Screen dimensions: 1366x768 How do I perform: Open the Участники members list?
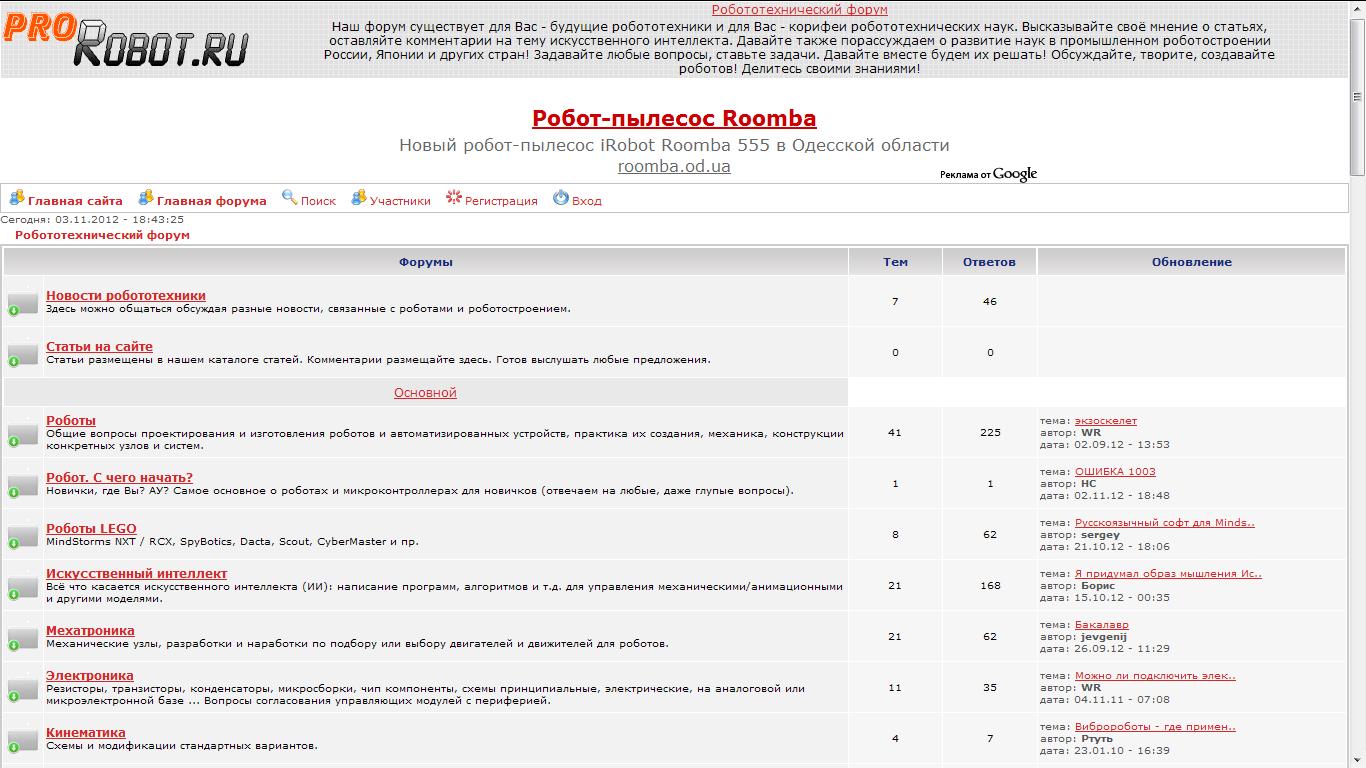(400, 201)
